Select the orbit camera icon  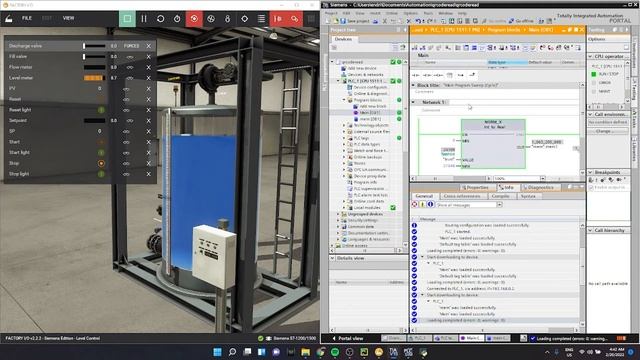(x=211, y=19)
